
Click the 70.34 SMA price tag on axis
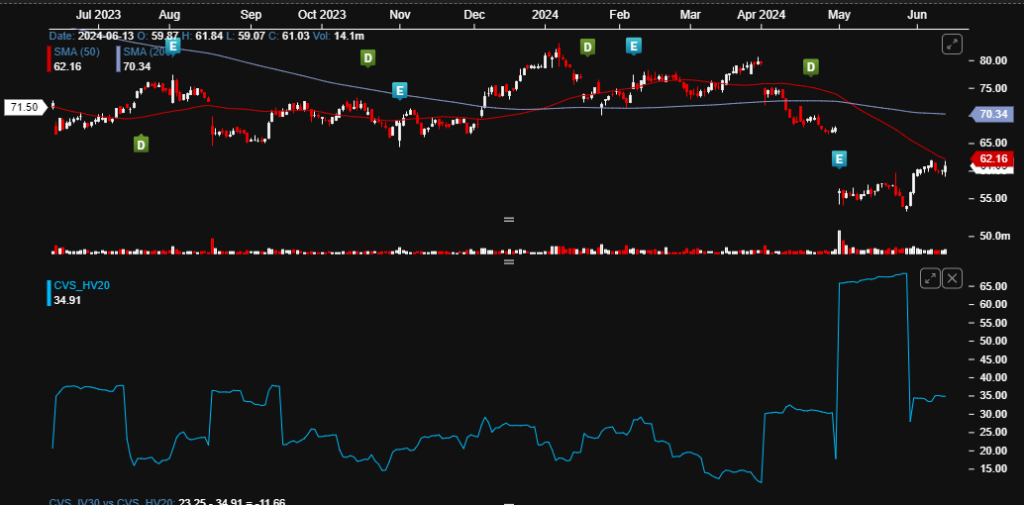[x=994, y=114]
